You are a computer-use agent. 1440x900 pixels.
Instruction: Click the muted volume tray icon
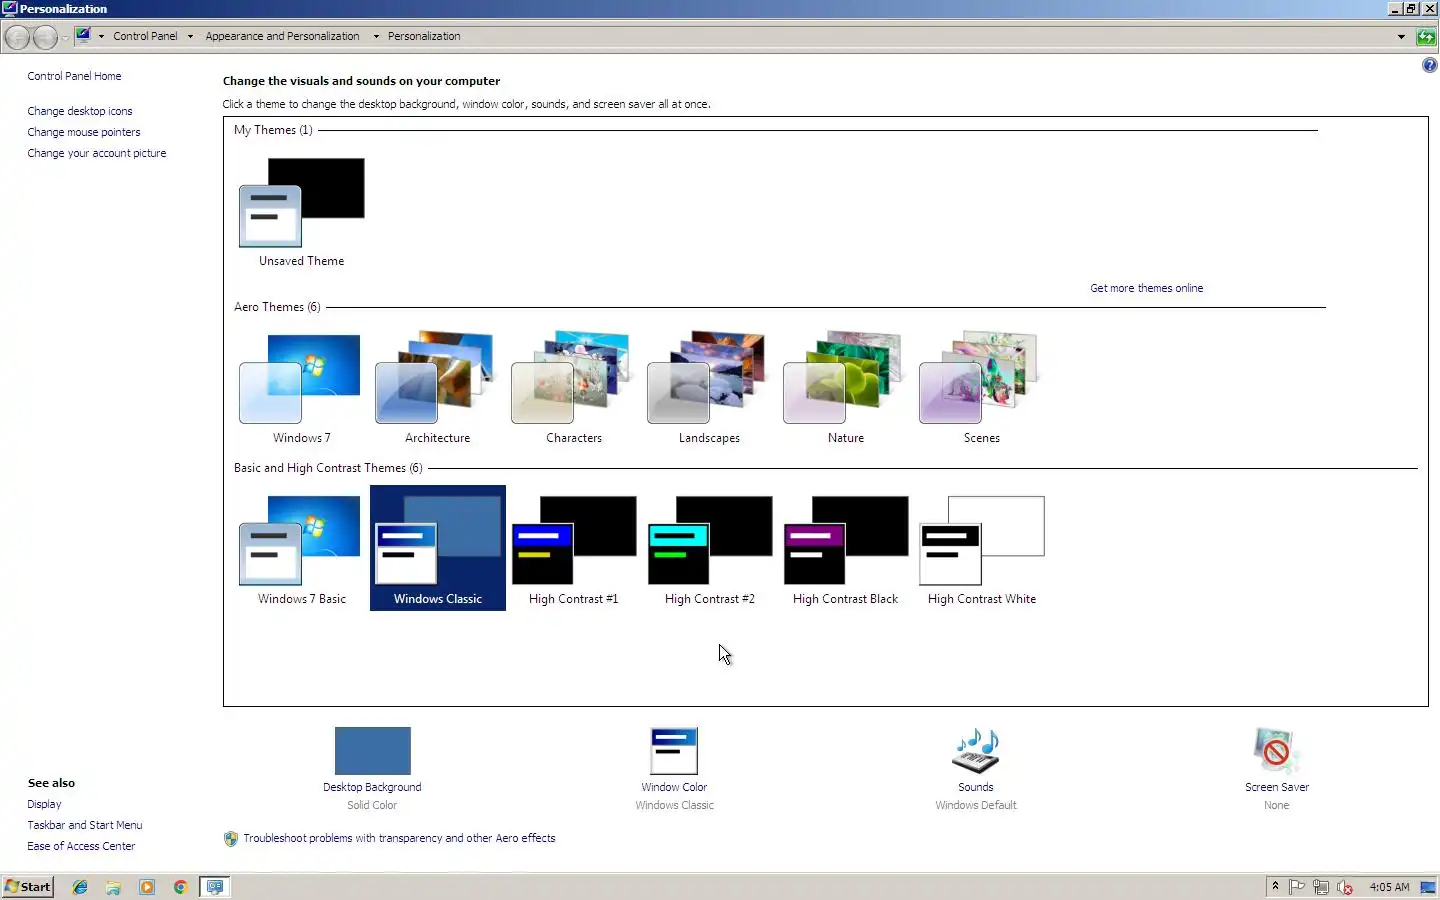pos(1345,887)
